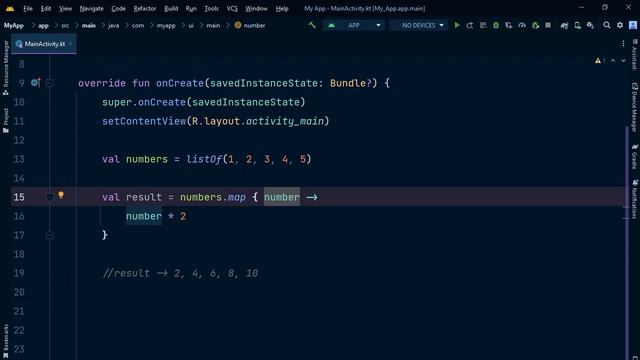The image size is (640, 360).
Task: Run the app with the green play icon
Action: point(457,25)
